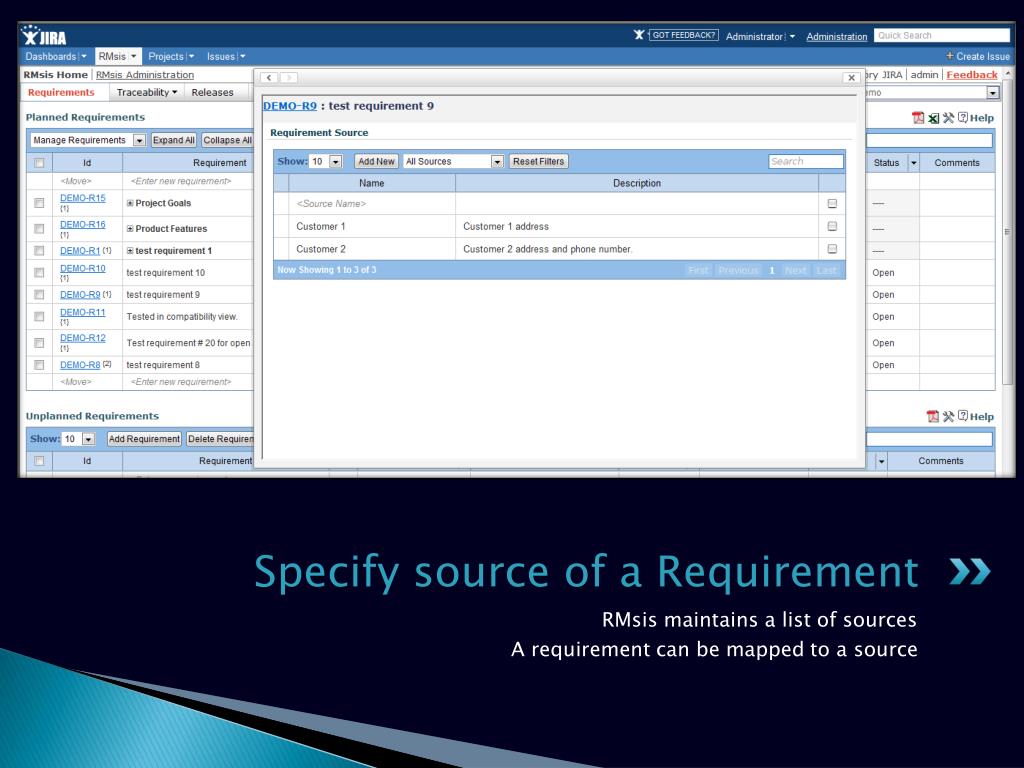Open the Manage Requirements dropdown
This screenshot has width=1024, height=768.
point(139,140)
